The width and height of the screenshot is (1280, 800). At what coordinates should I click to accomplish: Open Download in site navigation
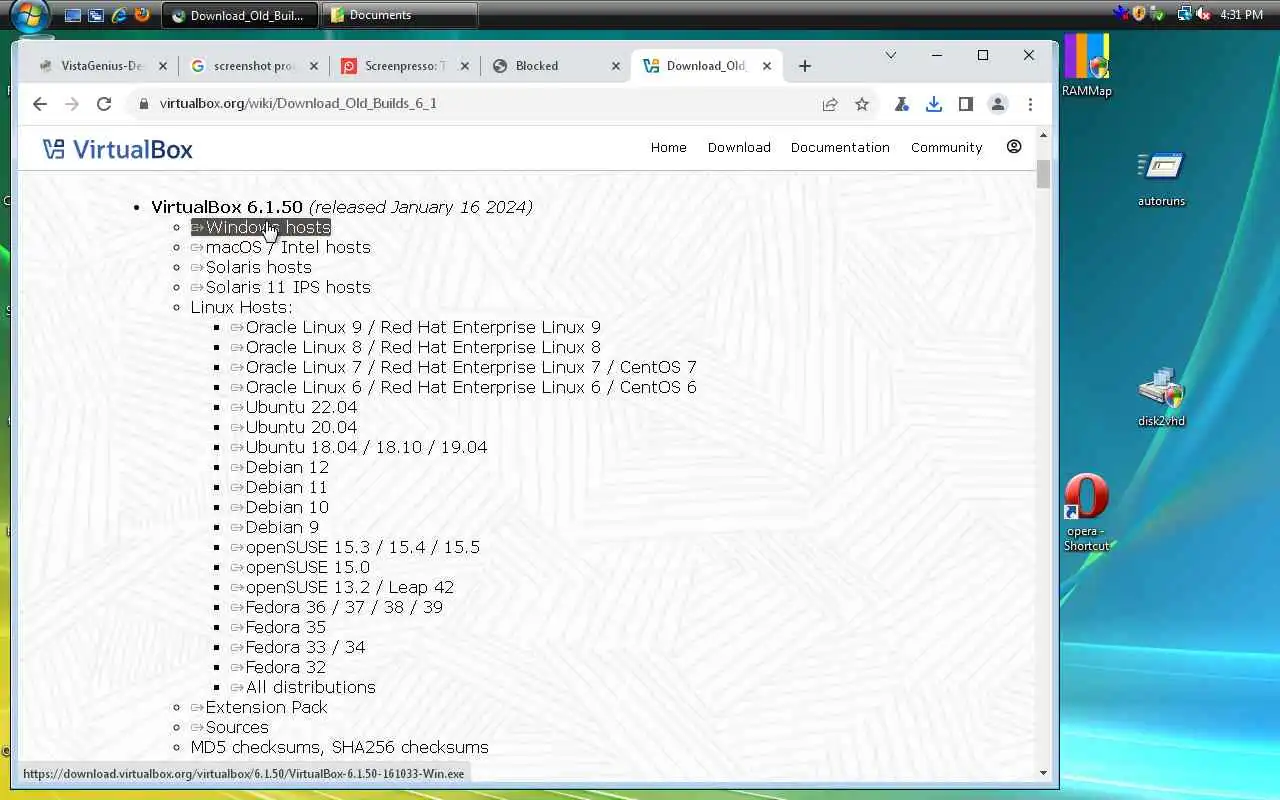click(739, 147)
